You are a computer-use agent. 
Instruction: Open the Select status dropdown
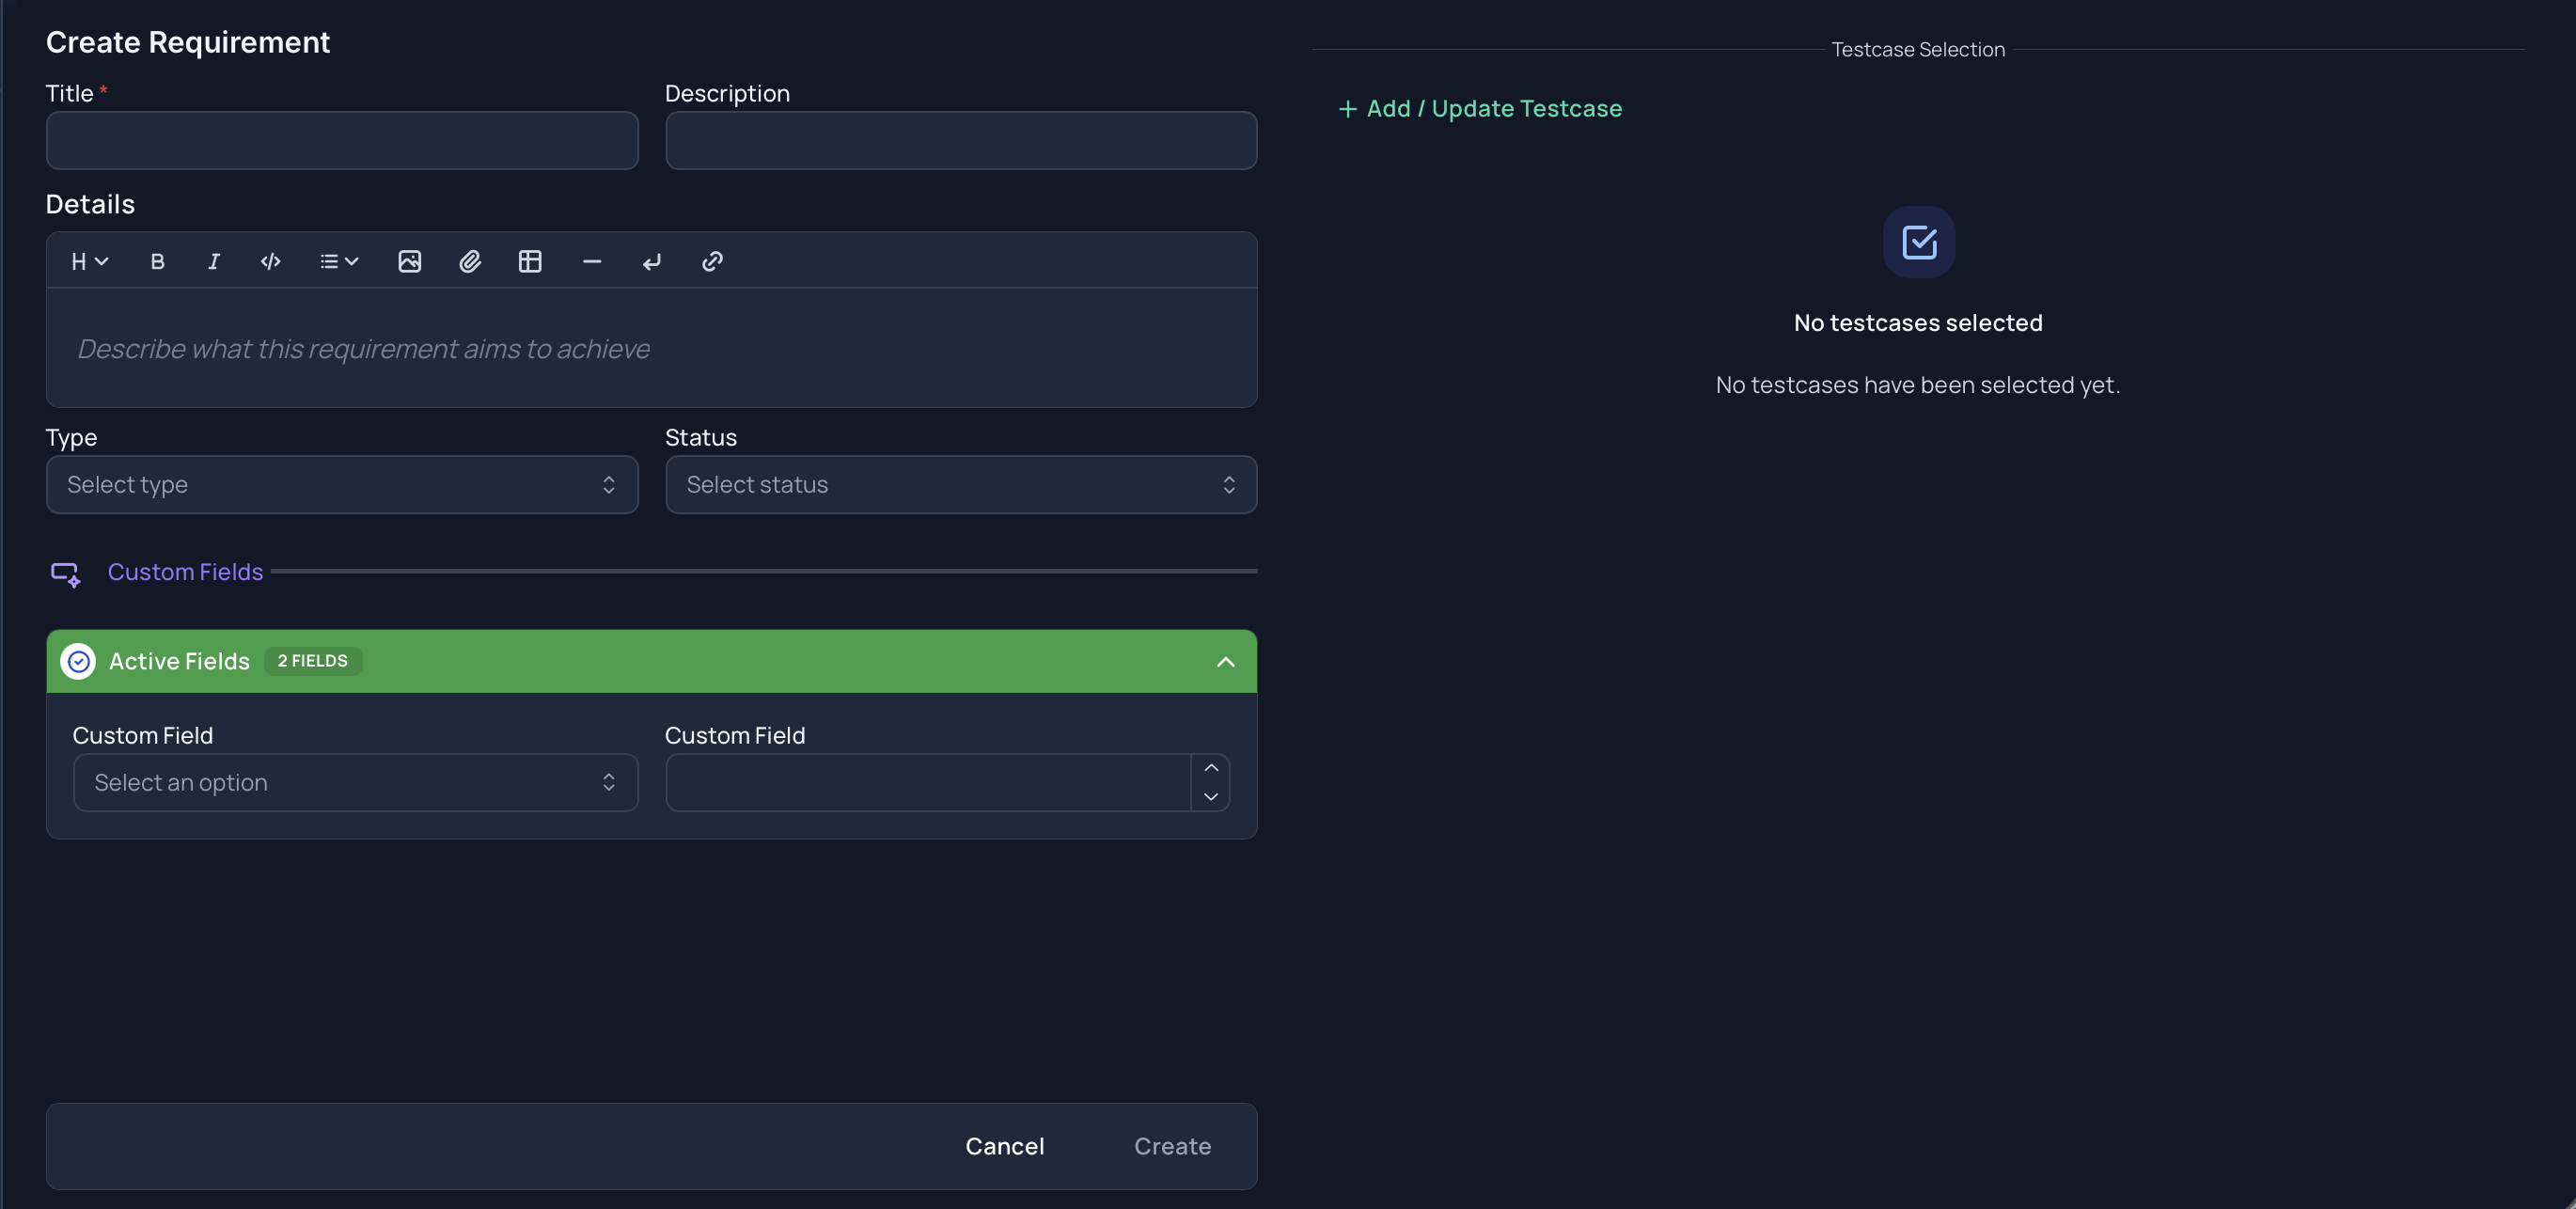point(961,485)
